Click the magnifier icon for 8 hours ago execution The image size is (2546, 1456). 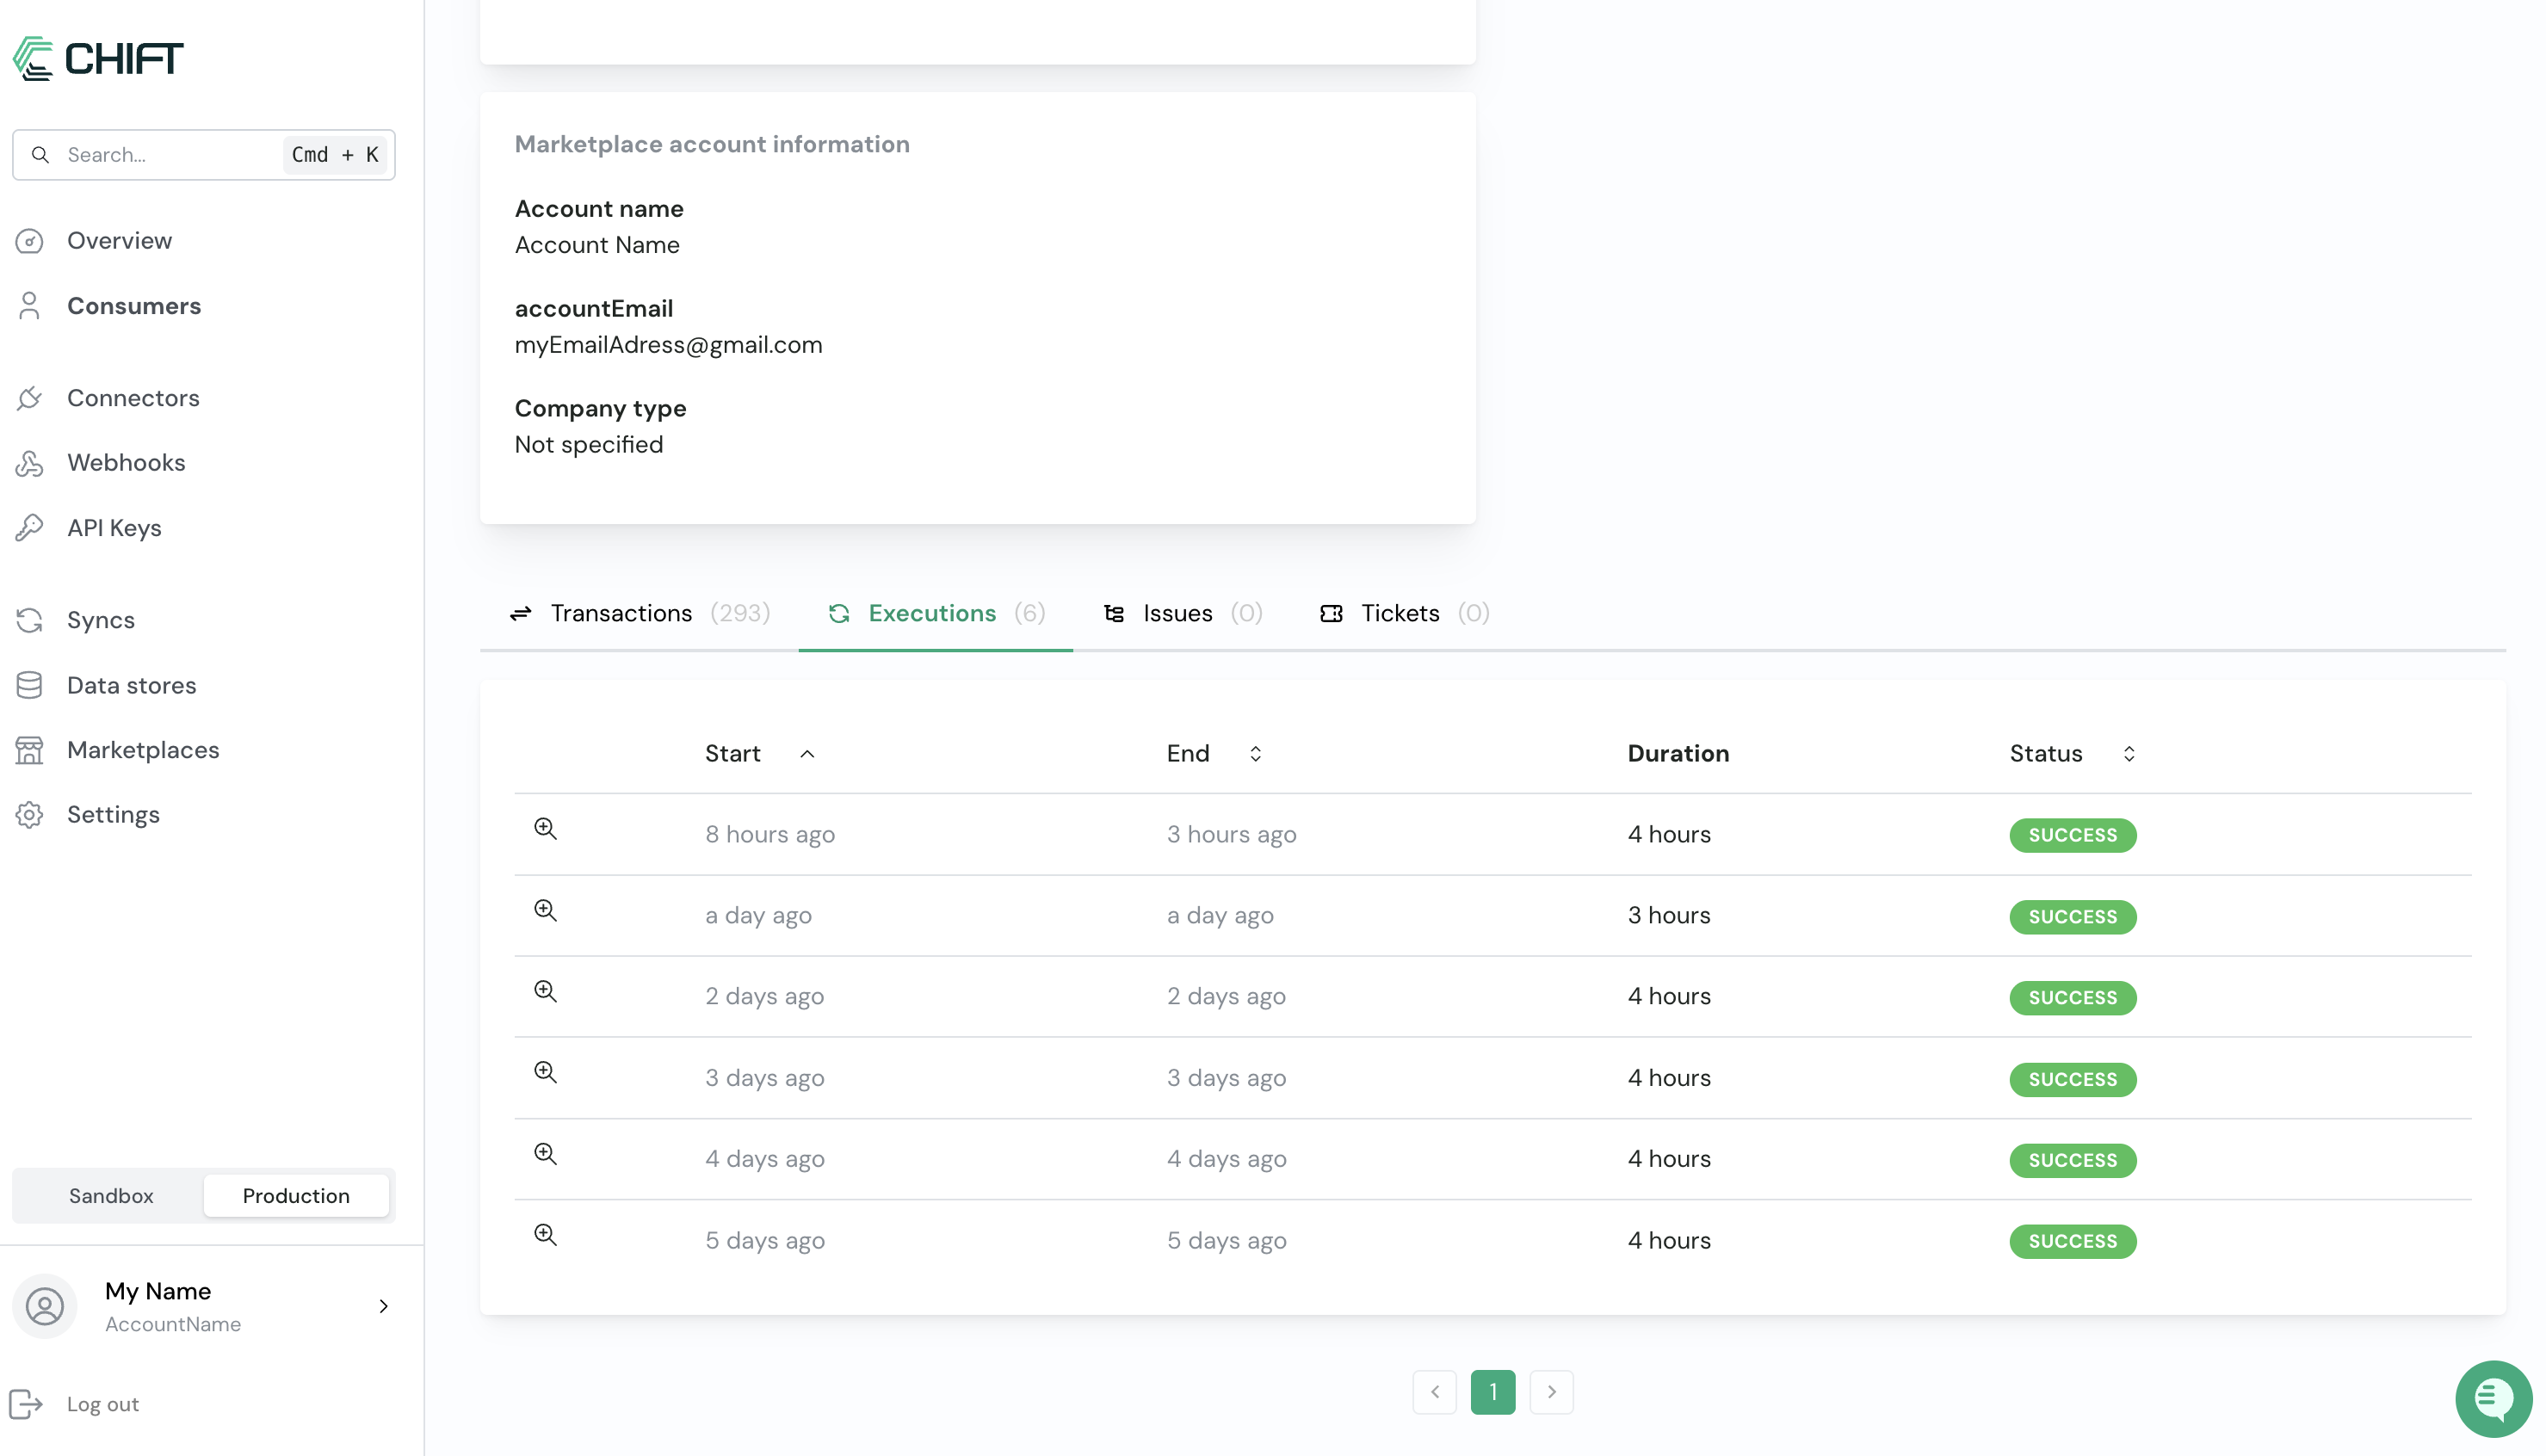click(545, 828)
